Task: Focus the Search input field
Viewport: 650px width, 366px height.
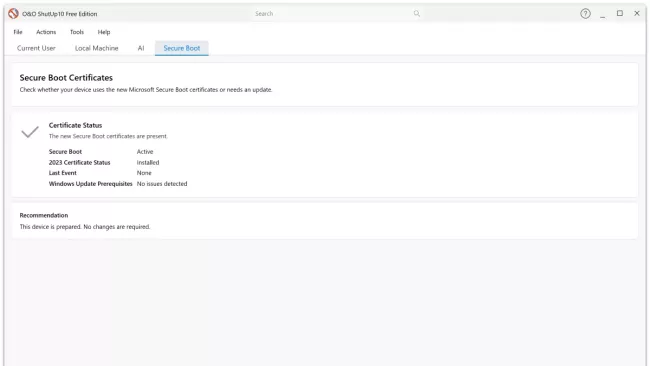Action: click(x=336, y=14)
